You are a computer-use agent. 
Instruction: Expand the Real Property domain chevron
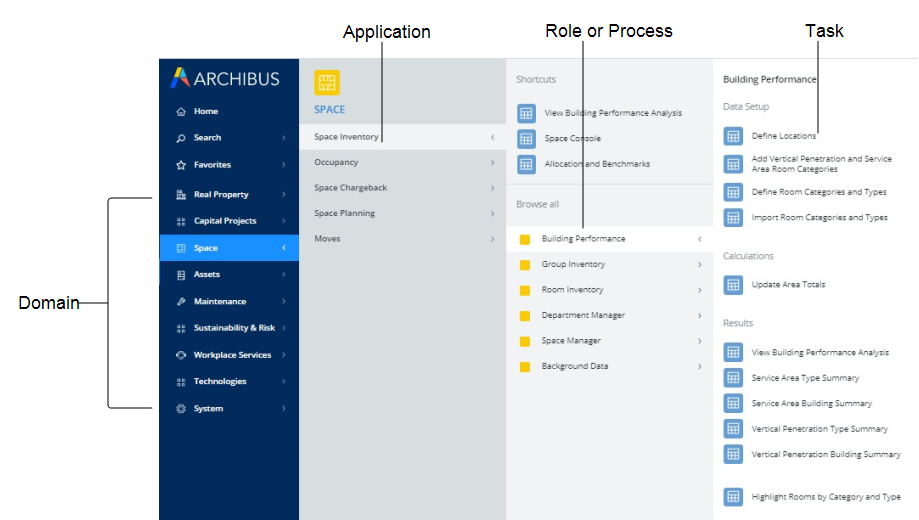point(284,194)
